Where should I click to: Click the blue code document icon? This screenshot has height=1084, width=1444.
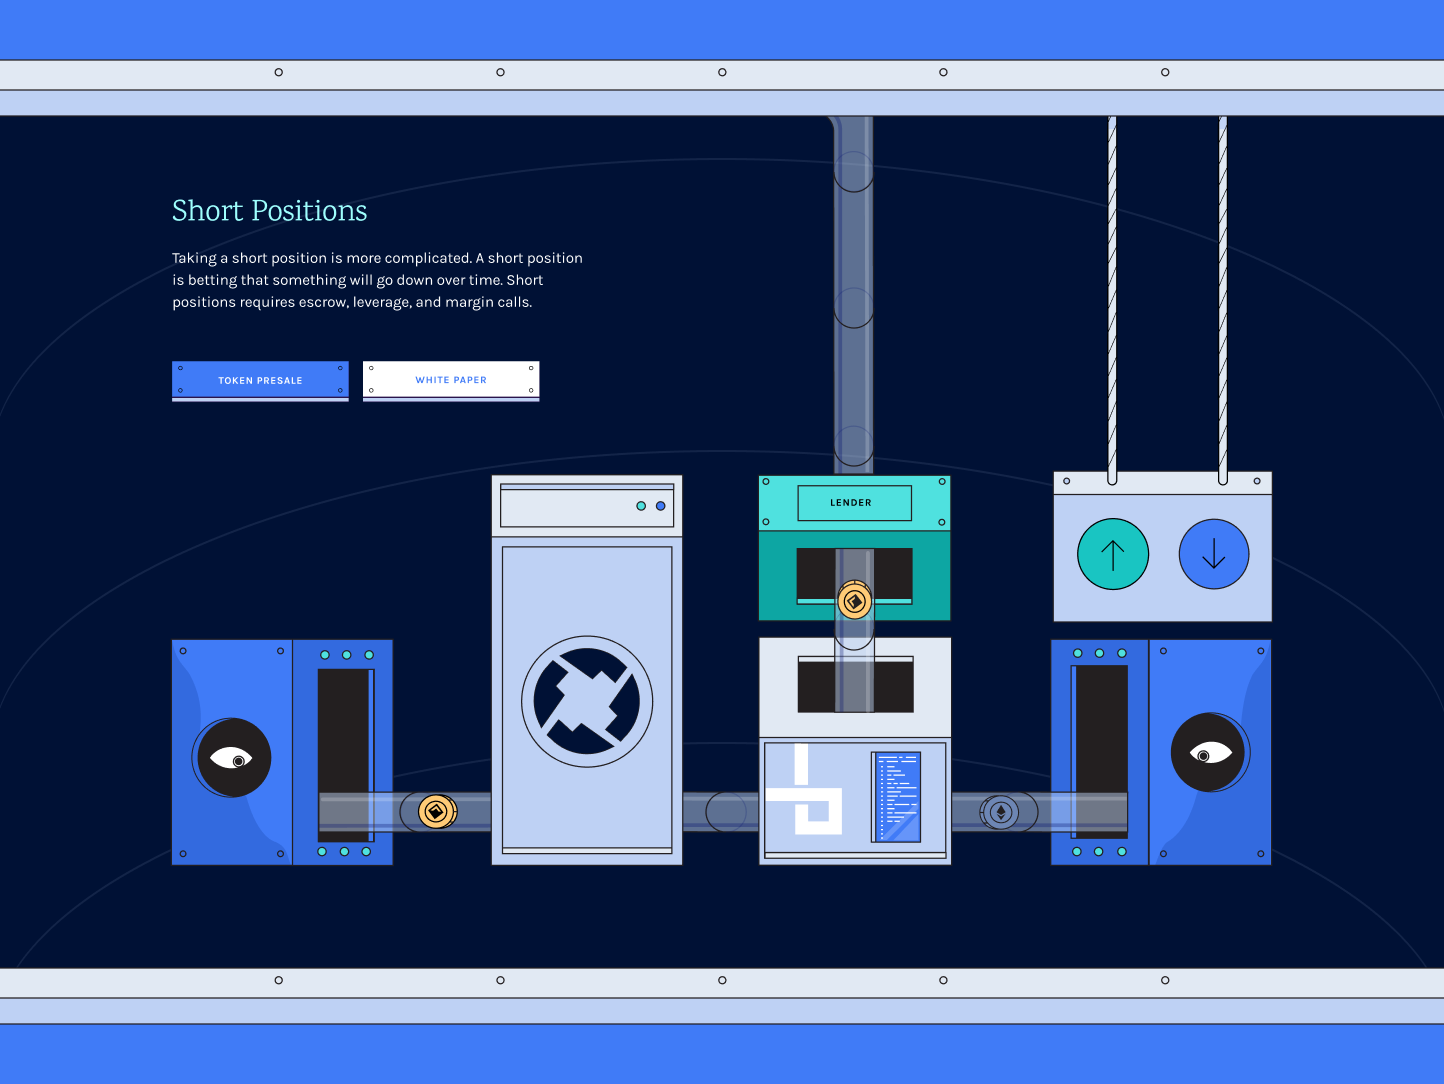coord(896,797)
